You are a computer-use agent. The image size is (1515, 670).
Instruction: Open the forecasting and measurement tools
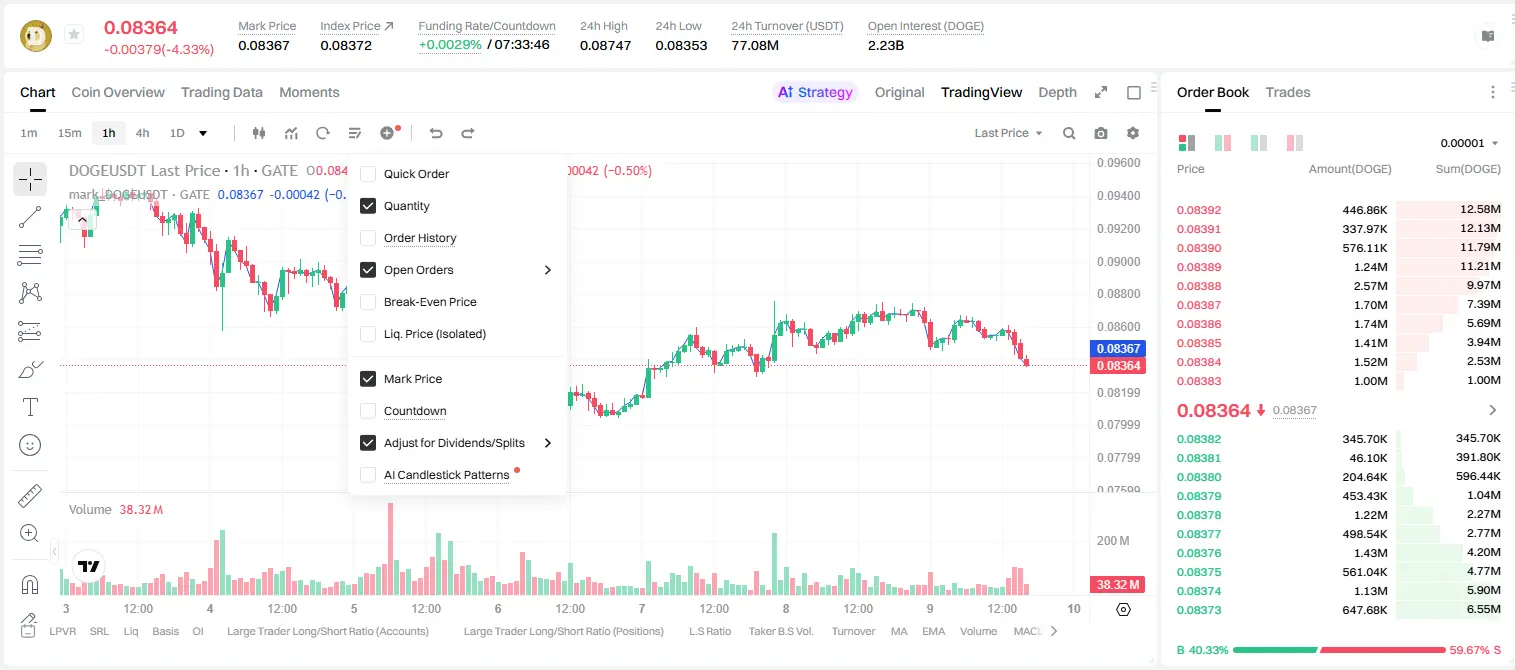point(30,331)
